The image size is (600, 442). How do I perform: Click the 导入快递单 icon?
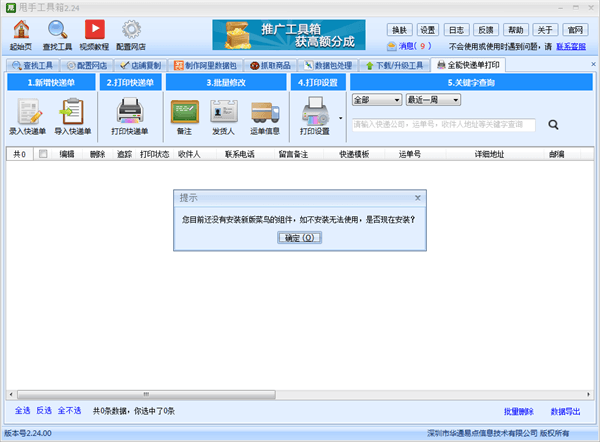pyautogui.click(x=72, y=111)
